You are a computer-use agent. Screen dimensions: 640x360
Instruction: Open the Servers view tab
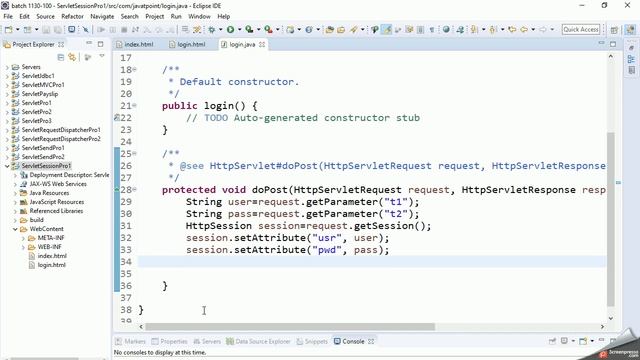pos(207,341)
